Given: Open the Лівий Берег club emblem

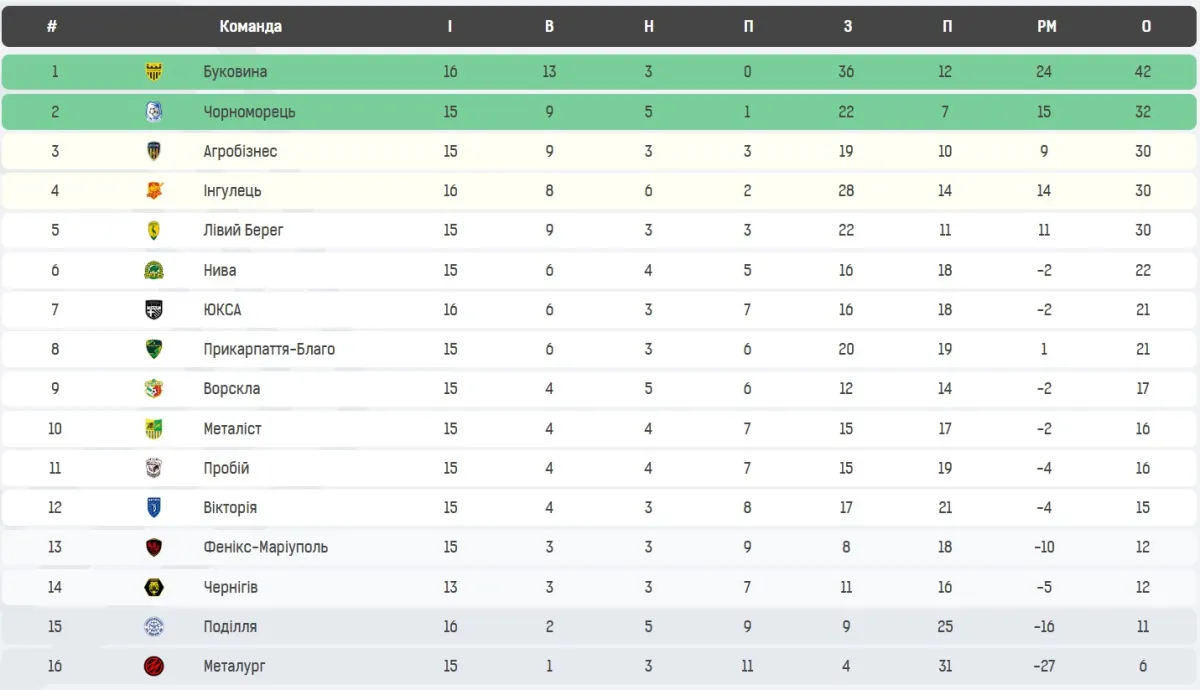Looking at the screenshot, I should click(154, 230).
